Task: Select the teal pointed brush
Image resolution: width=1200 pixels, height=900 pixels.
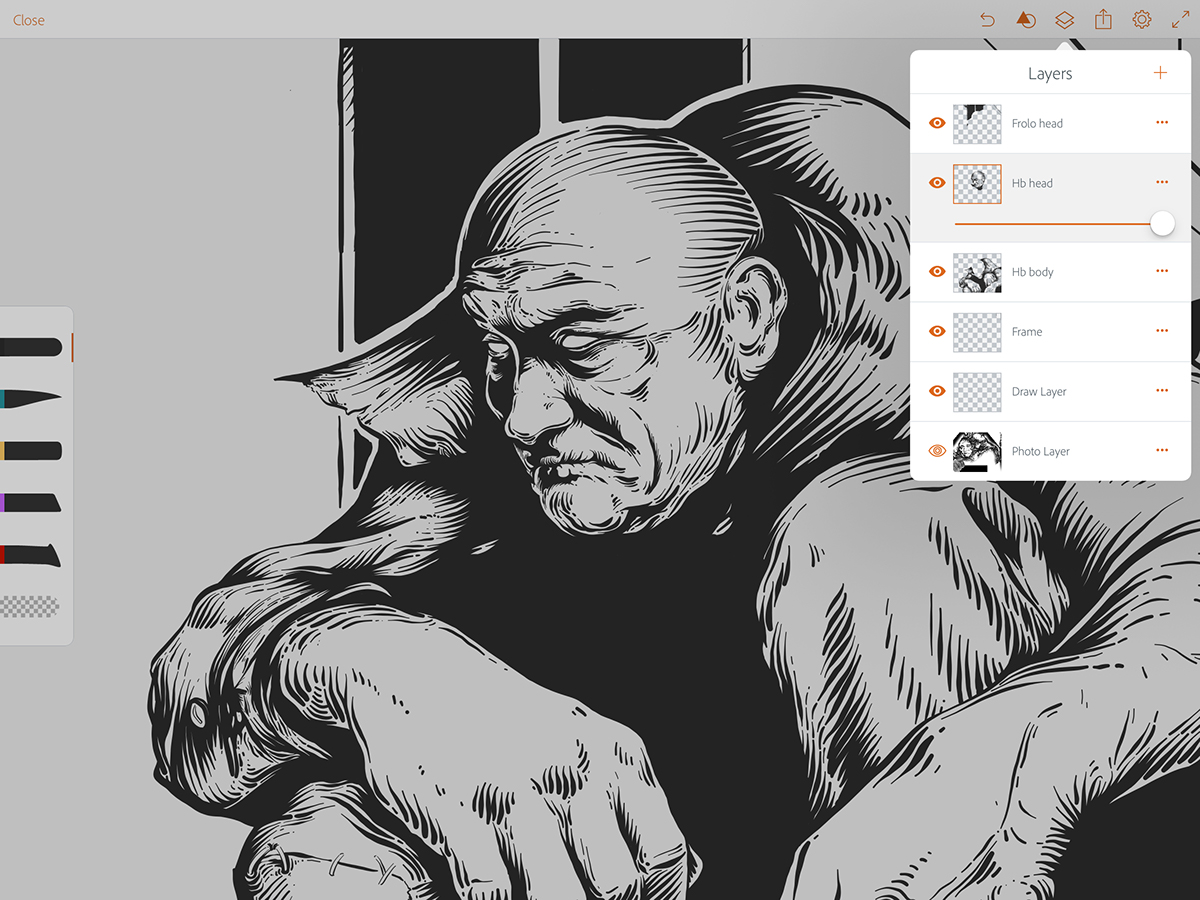Action: 31,398
